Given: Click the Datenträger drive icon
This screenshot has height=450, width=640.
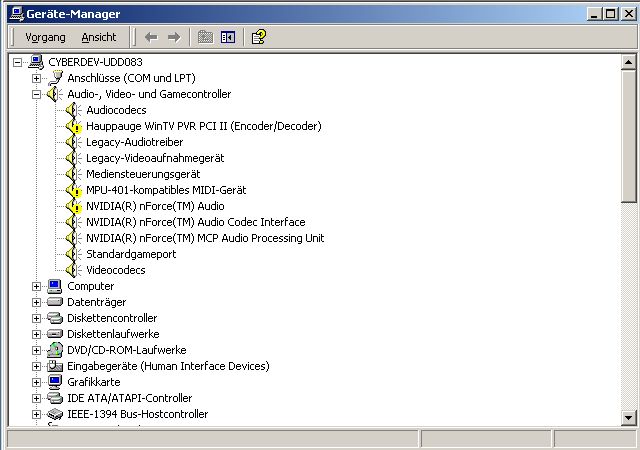Looking at the screenshot, I should pyautogui.click(x=55, y=302).
